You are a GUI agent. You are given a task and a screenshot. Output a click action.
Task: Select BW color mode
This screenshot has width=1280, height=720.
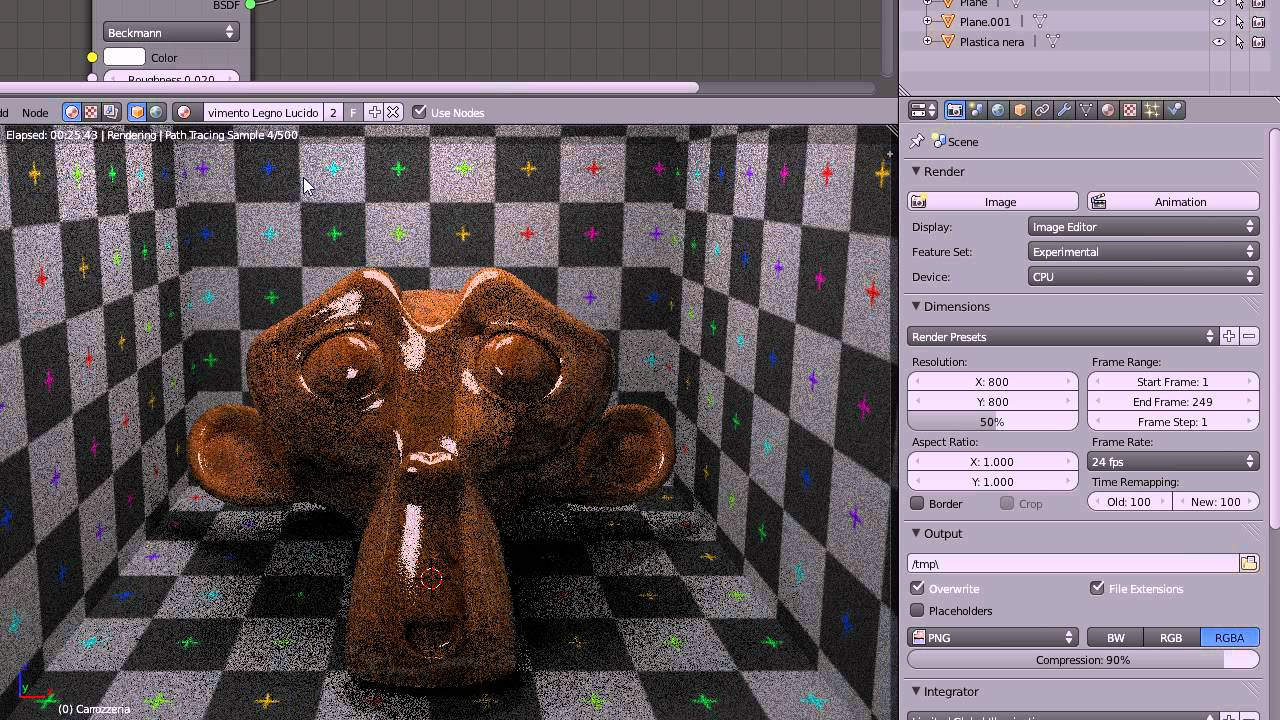click(1115, 638)
